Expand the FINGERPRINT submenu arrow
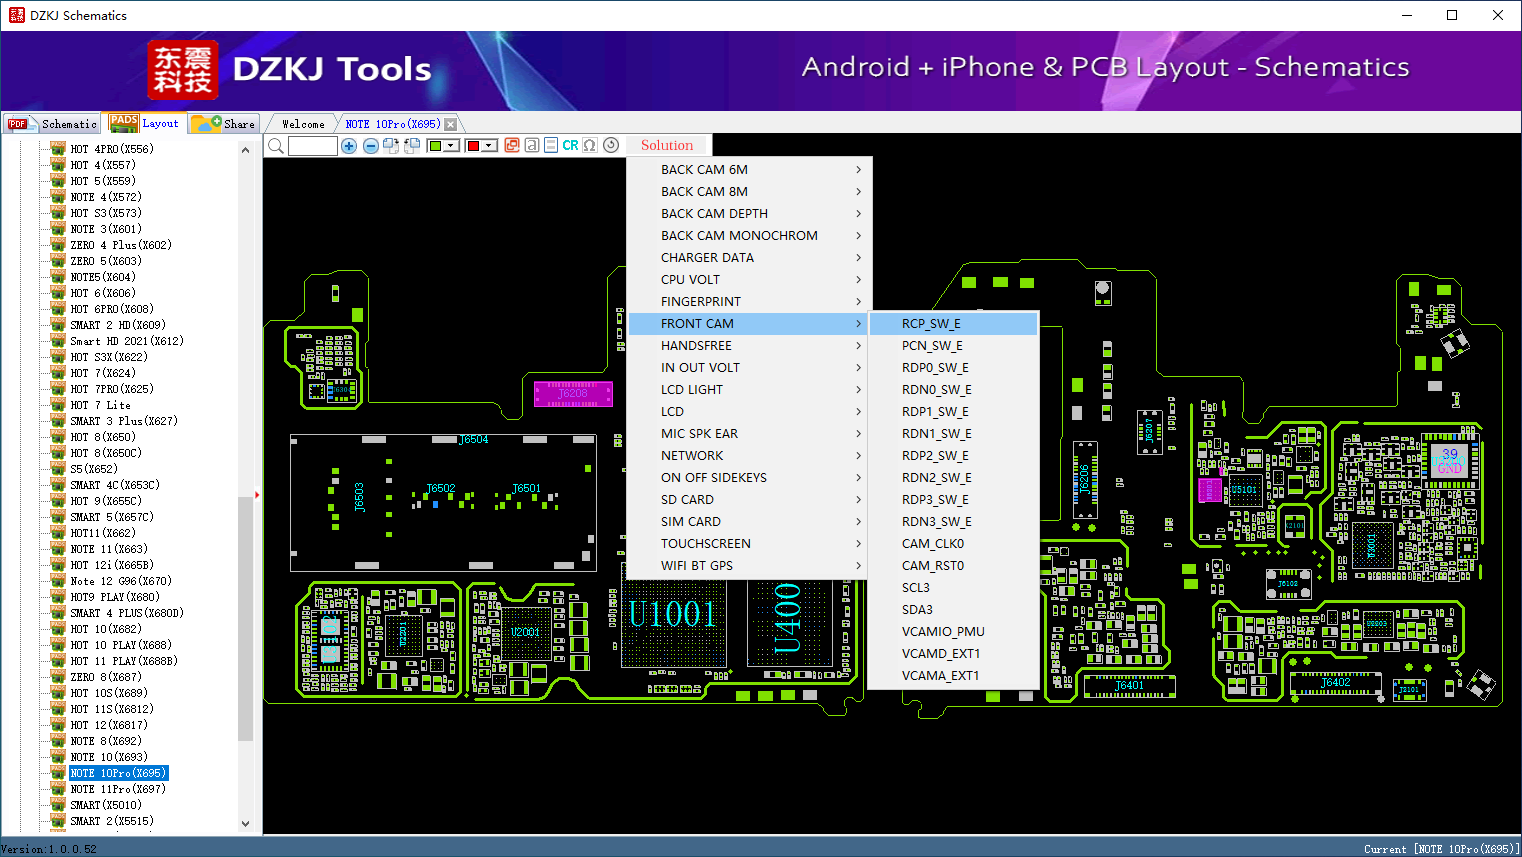Screen dimensions: 1522x857 858,302
